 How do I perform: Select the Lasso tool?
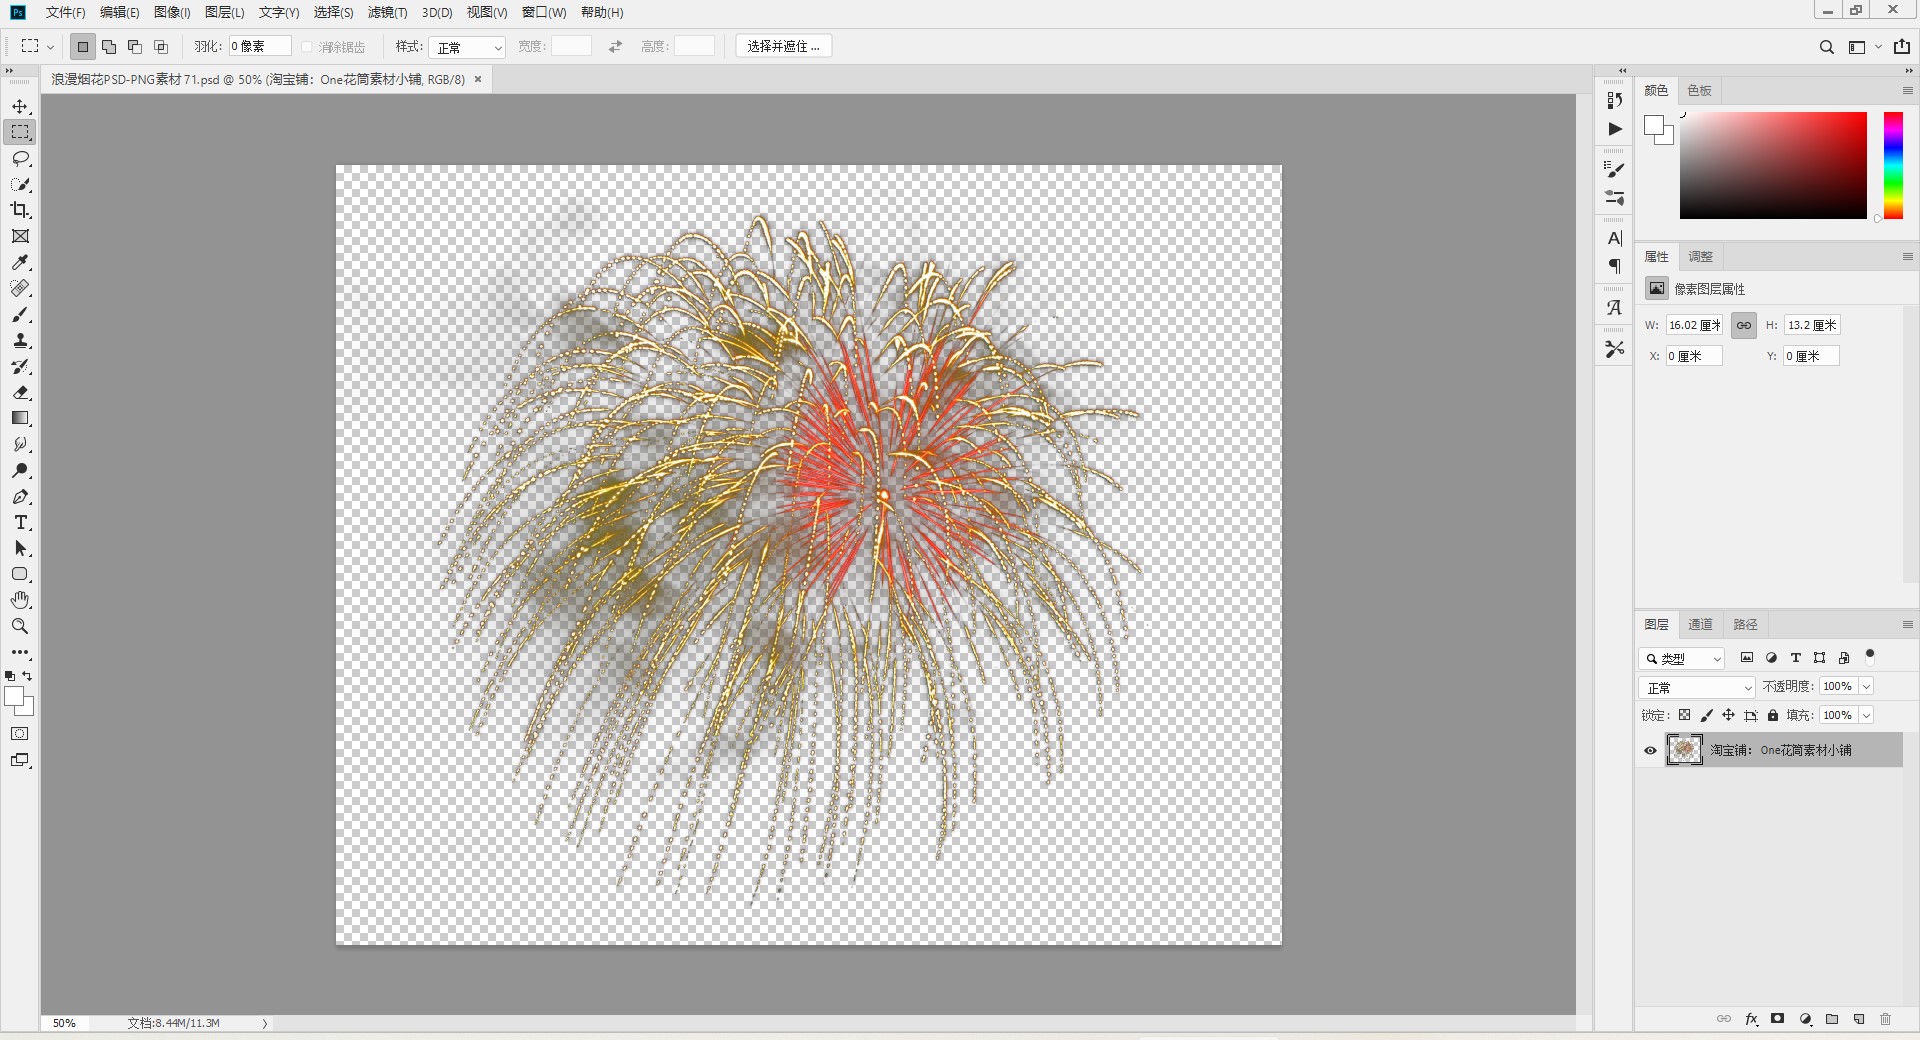tap(20, 158)
